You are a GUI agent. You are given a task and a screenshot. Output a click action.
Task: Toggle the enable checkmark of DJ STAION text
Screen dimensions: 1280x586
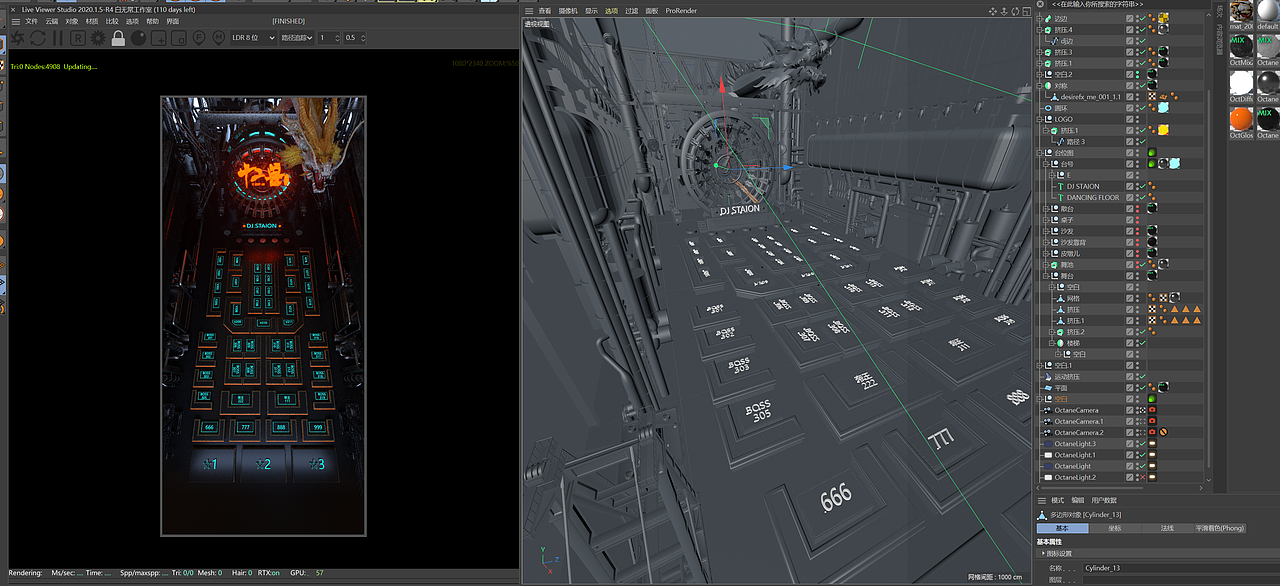pyautogui.click(x=1142, y=186)
